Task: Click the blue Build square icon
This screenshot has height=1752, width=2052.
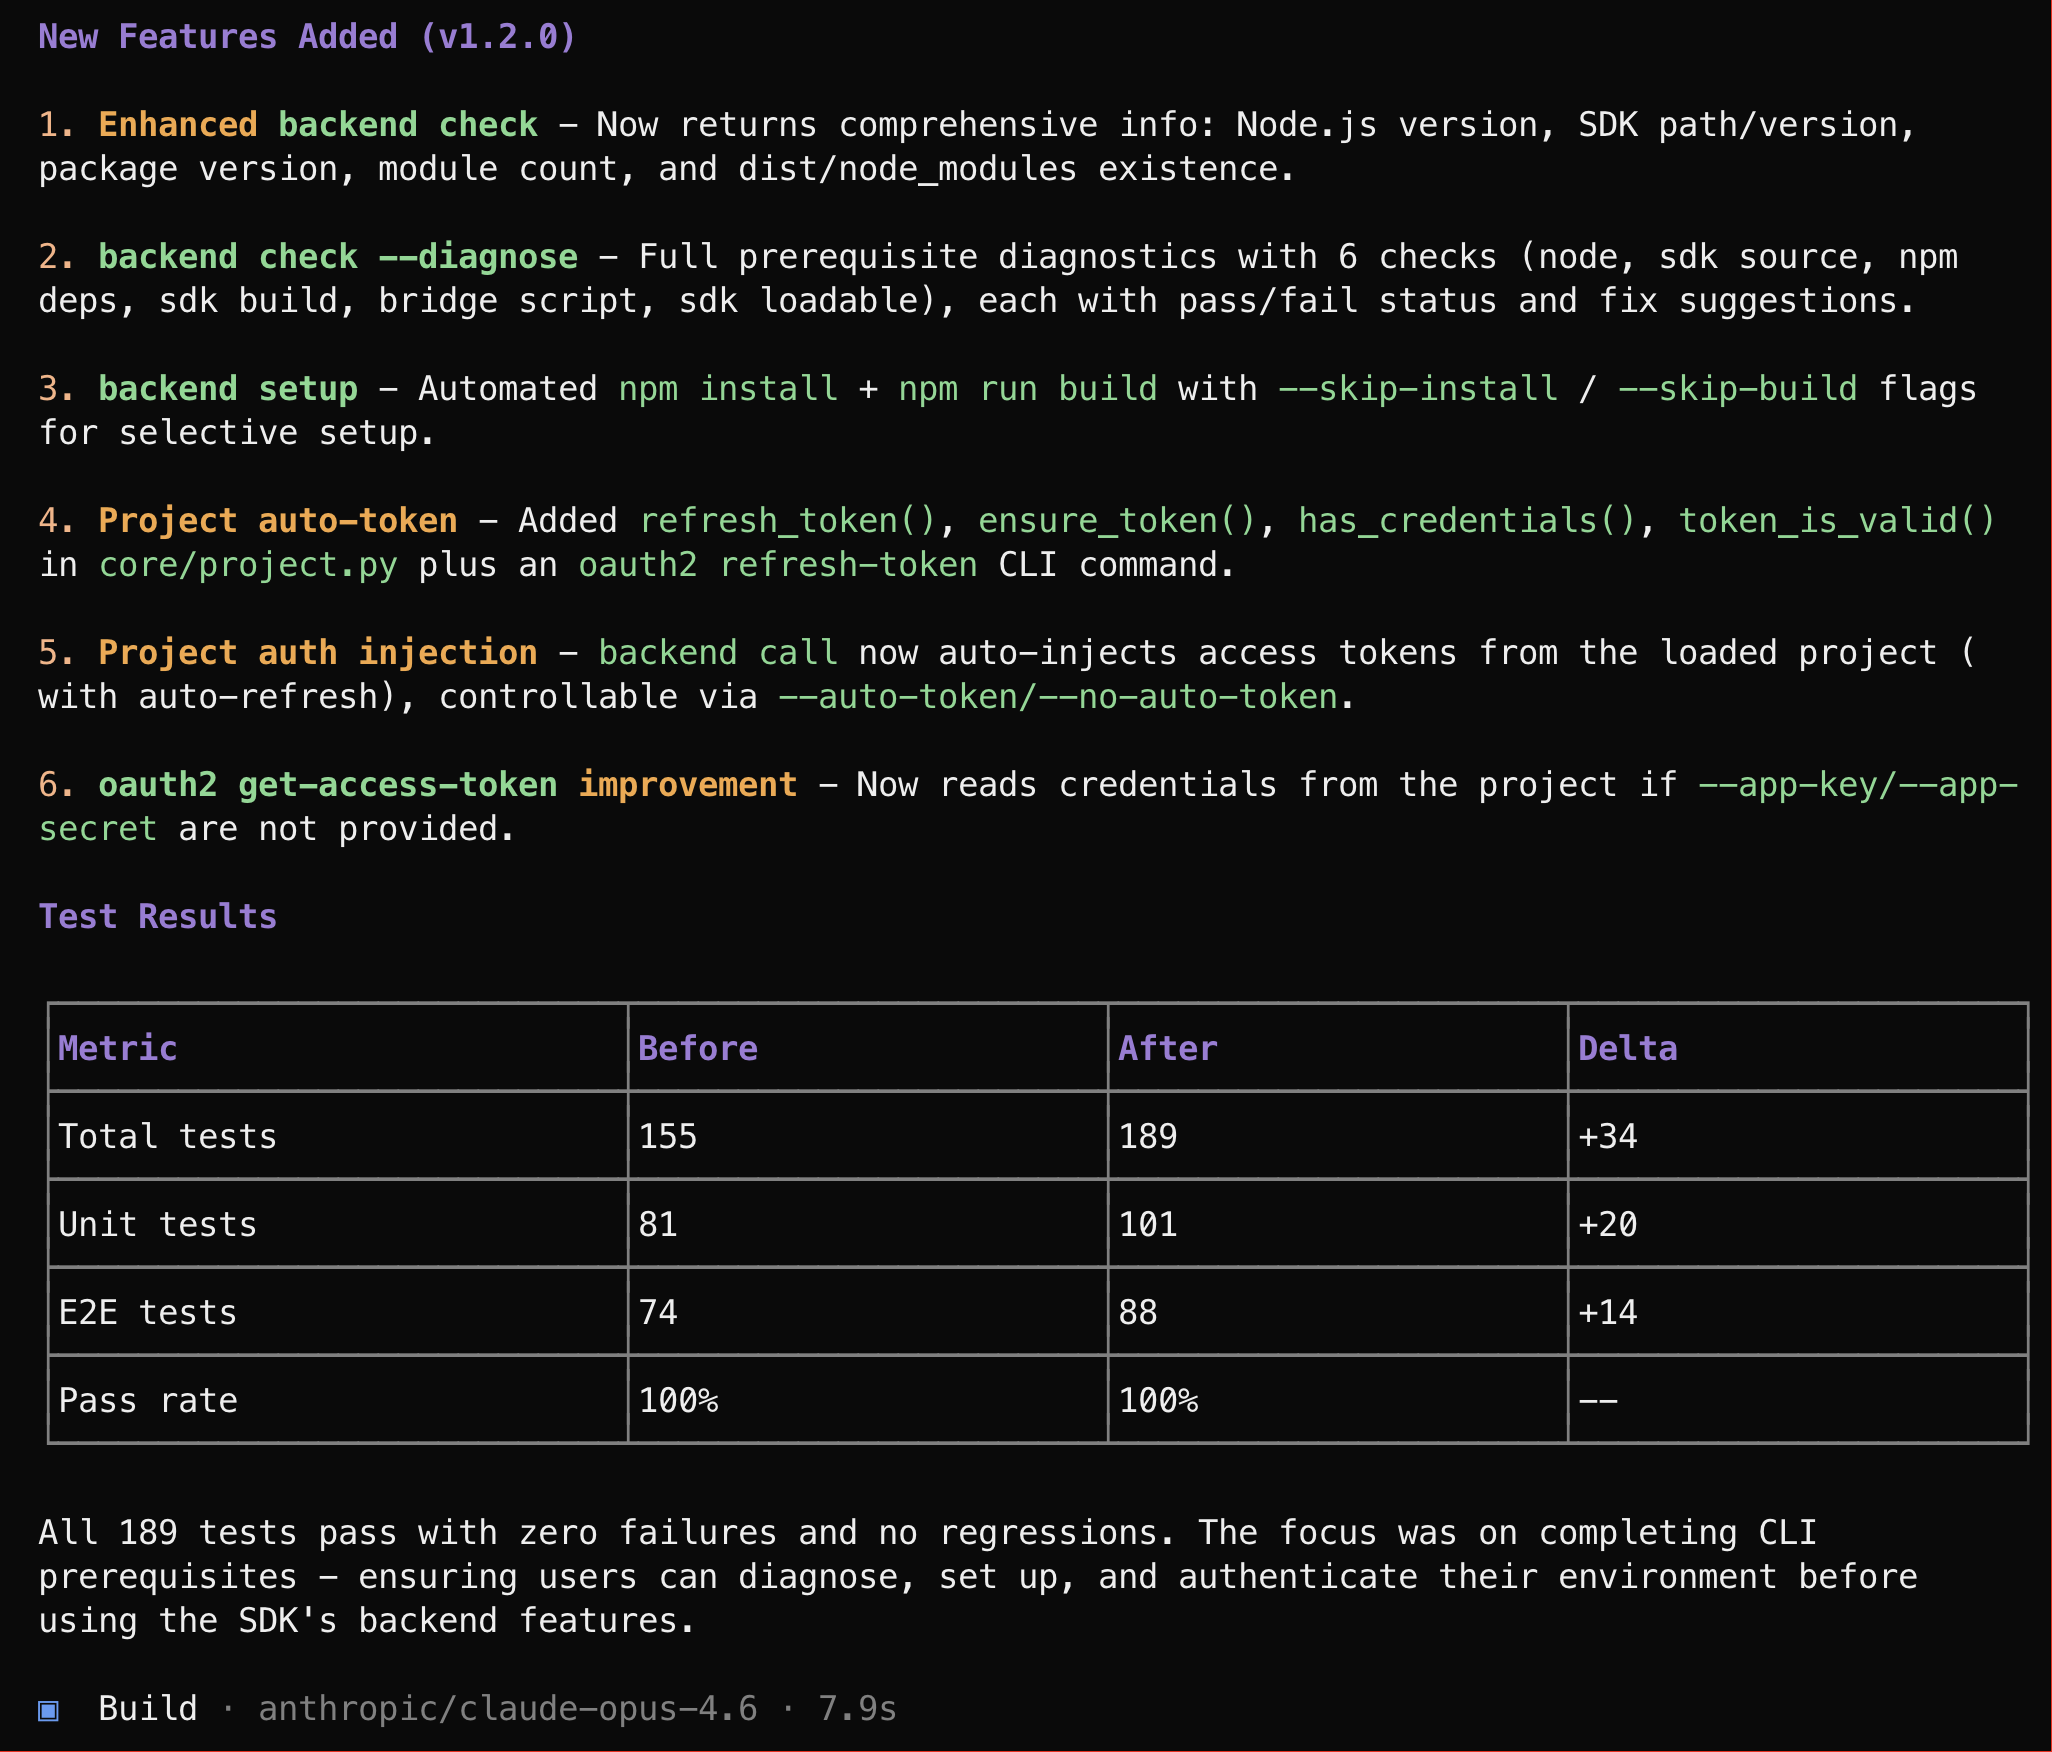Action: (x=48, y=1710)
